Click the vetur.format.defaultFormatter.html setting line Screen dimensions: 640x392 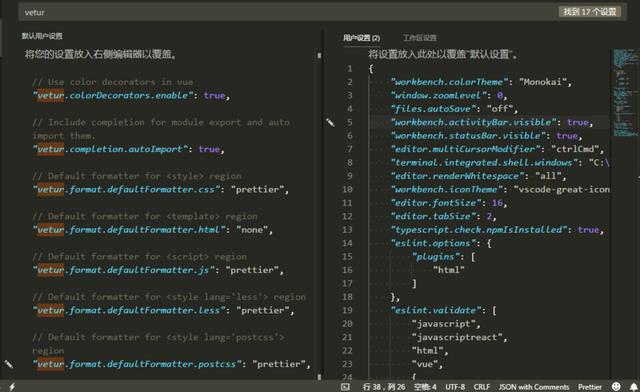[152, 230]
